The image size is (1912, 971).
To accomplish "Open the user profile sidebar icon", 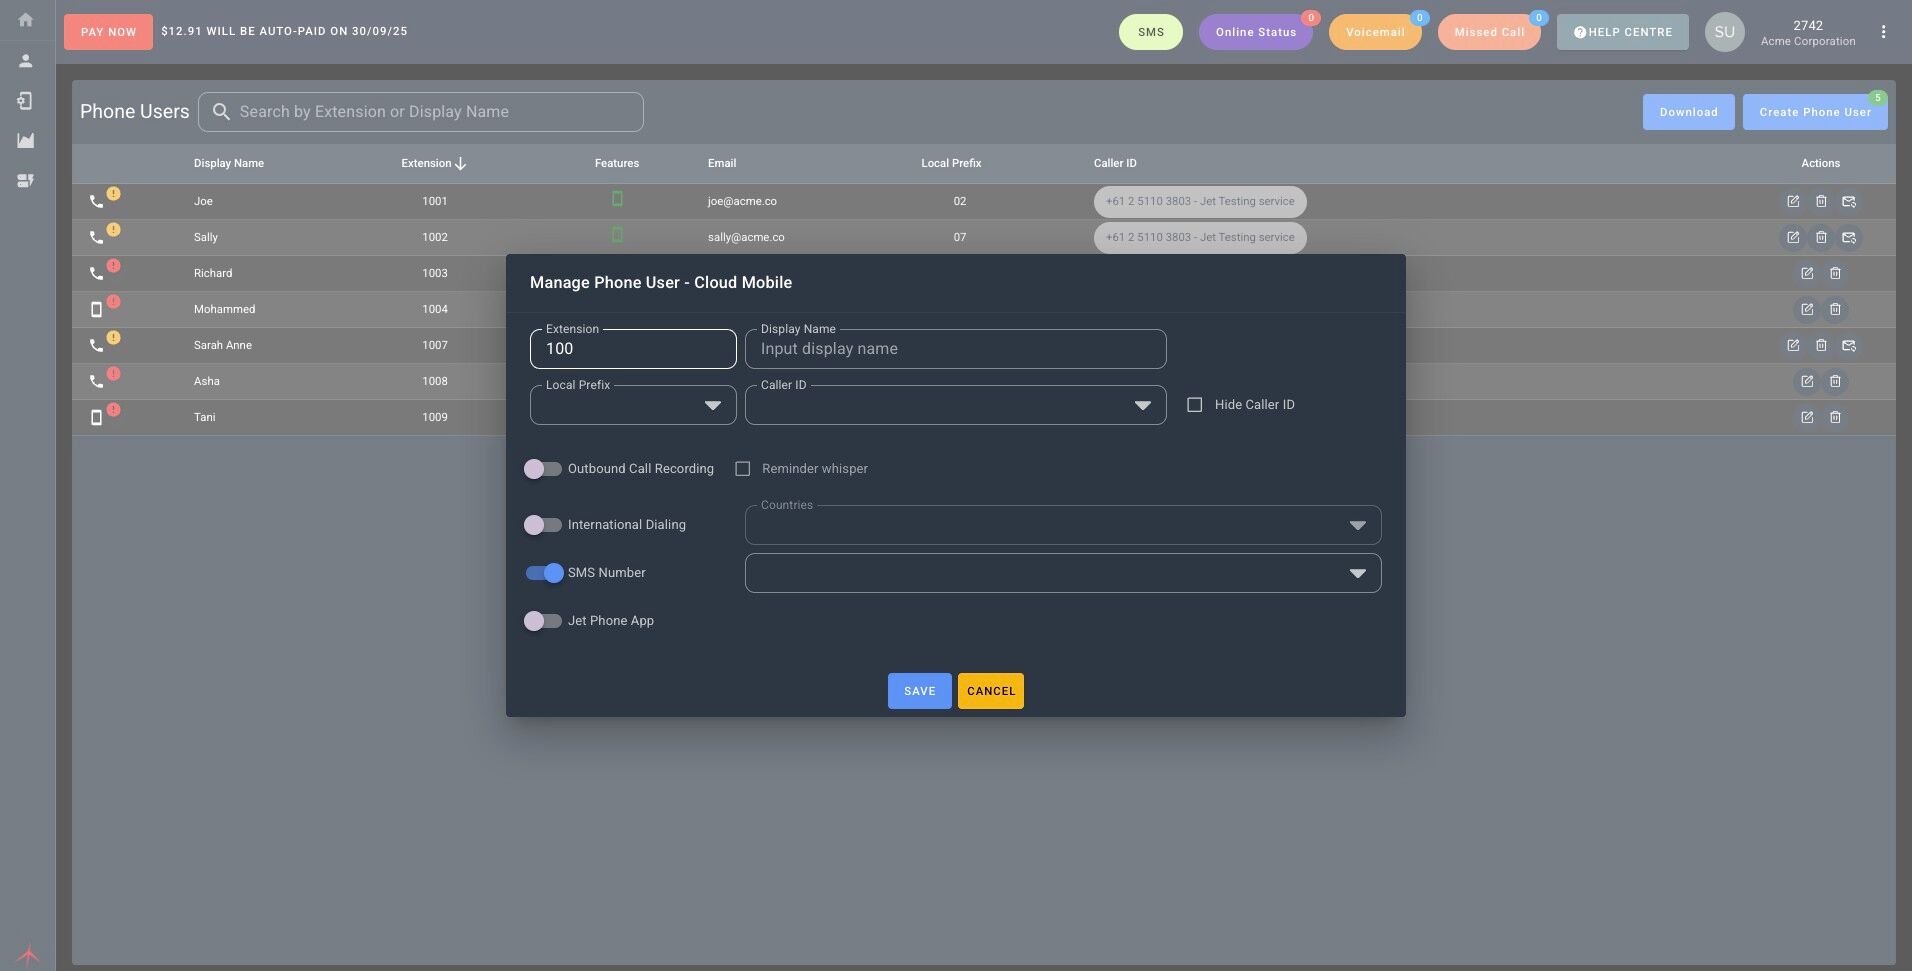I will [26, 61].
